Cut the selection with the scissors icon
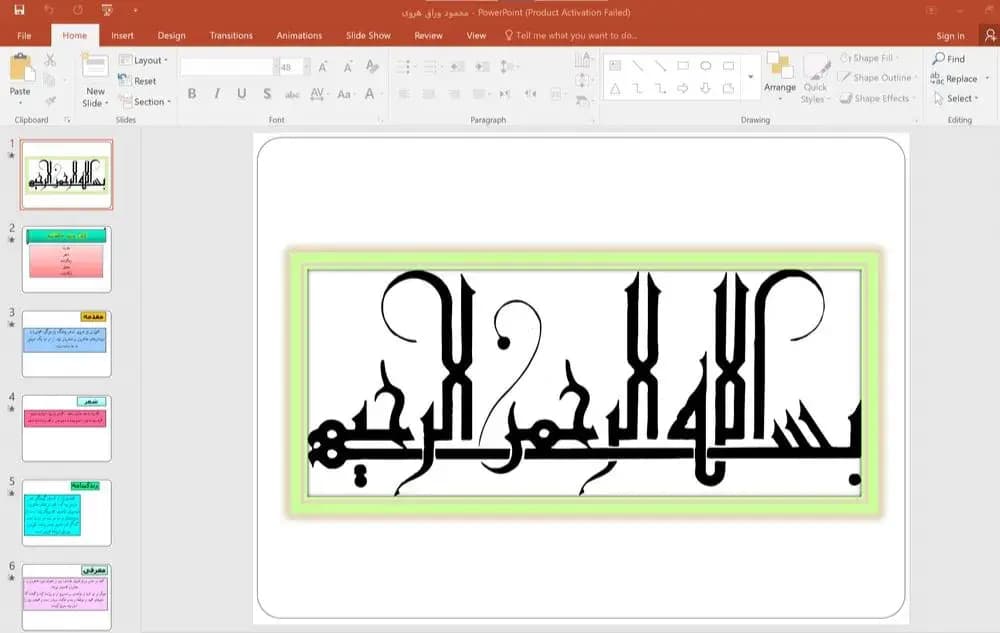The height and width of the screenshot is (633, 1000). coord(50,61)
